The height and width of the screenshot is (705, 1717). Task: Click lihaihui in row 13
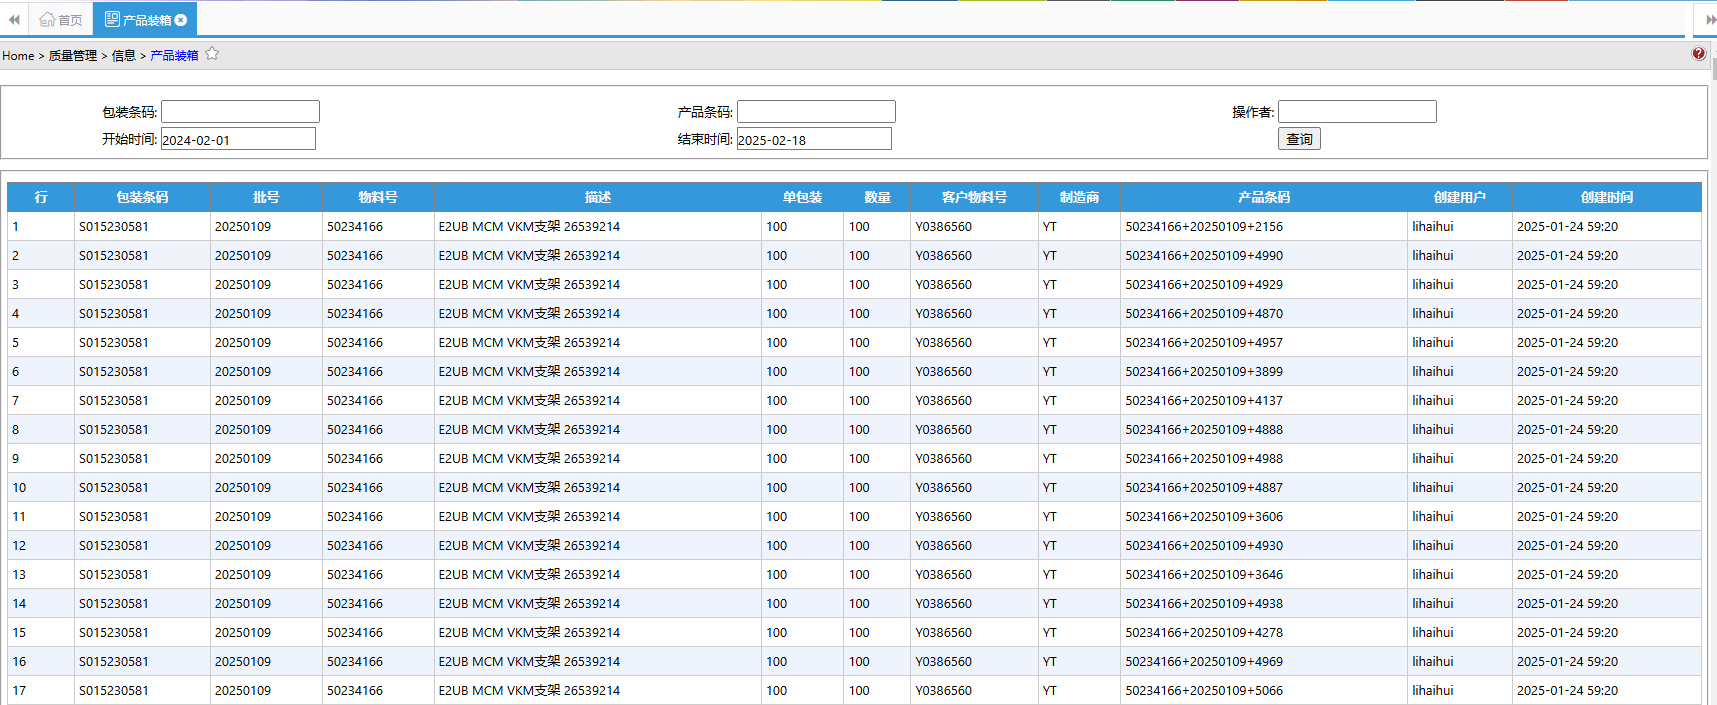1433,575
